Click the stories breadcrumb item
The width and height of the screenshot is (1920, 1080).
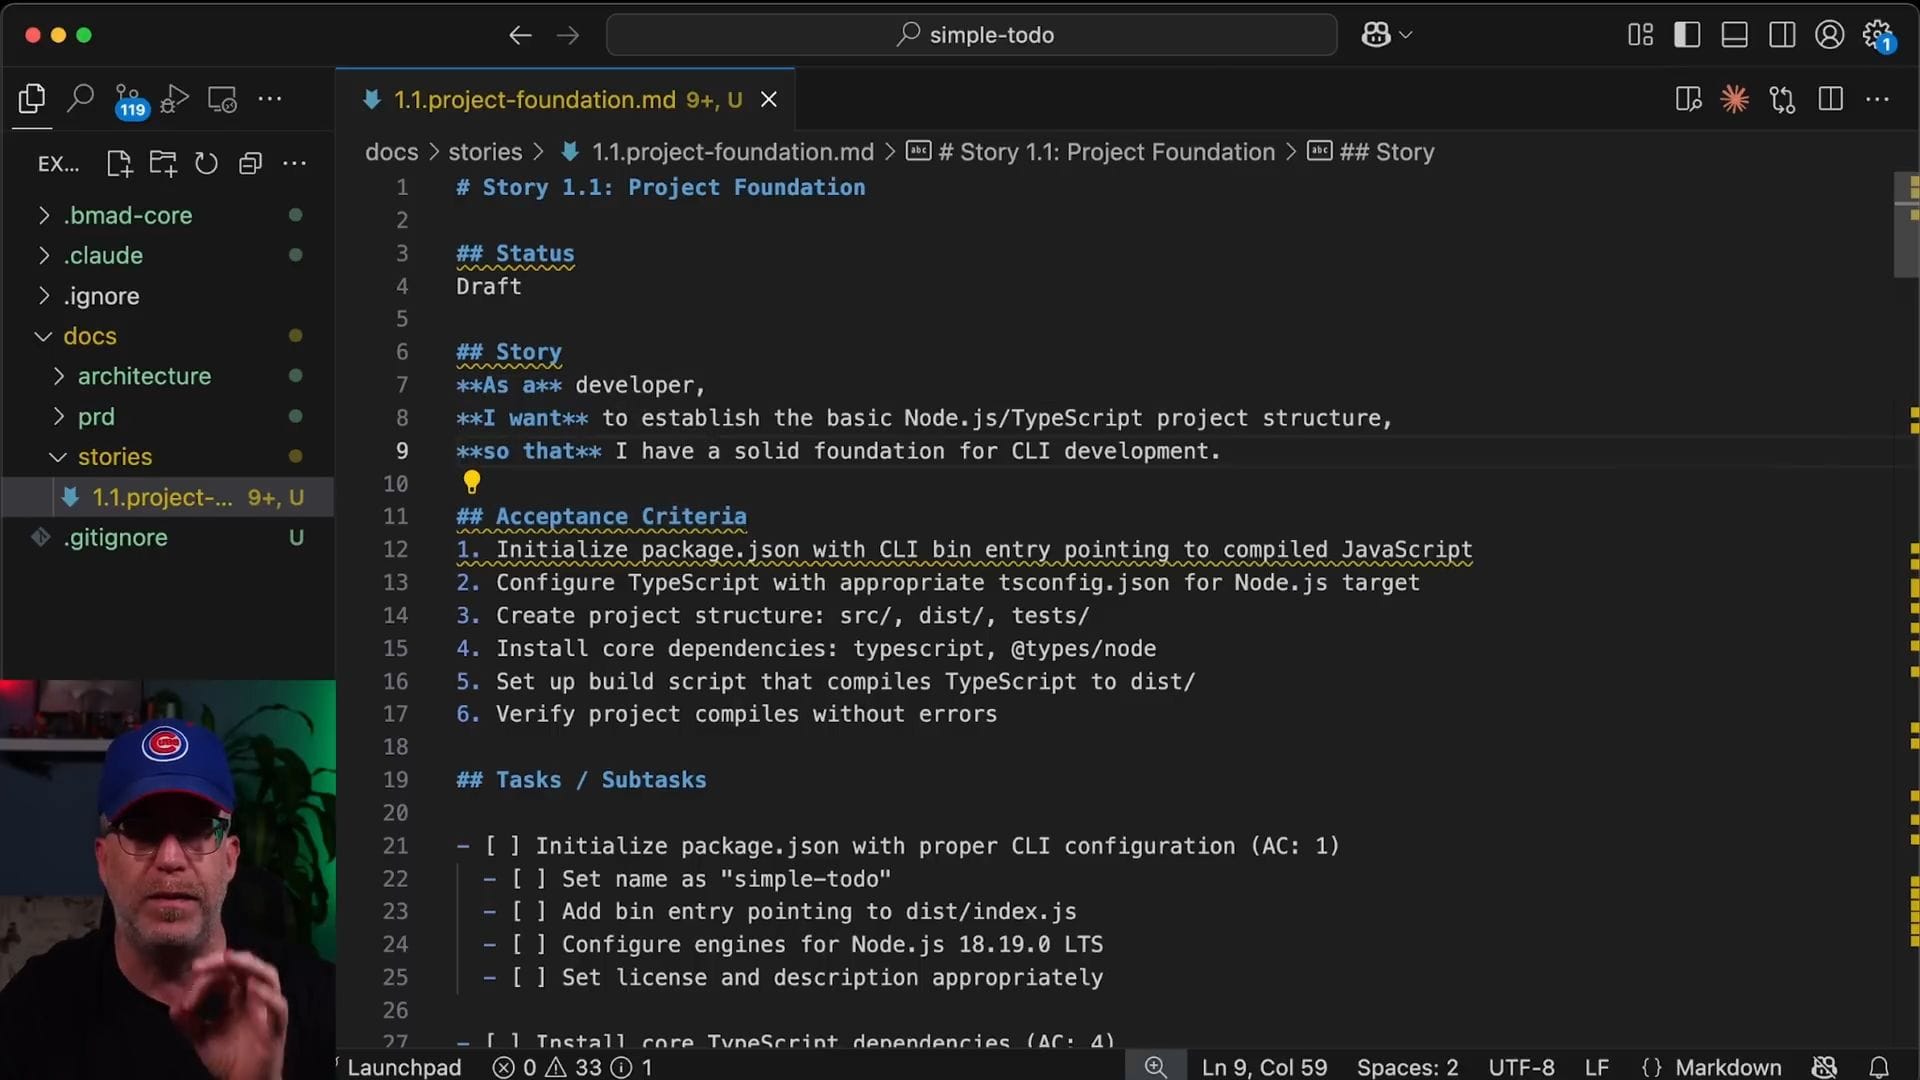485,152
